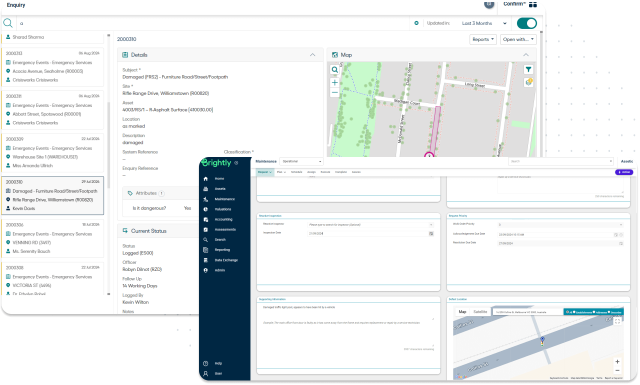Viewport: 640px width, 385px height.
Task: Open the inspector selection dropdown
Action: click(x=371, y=225)
